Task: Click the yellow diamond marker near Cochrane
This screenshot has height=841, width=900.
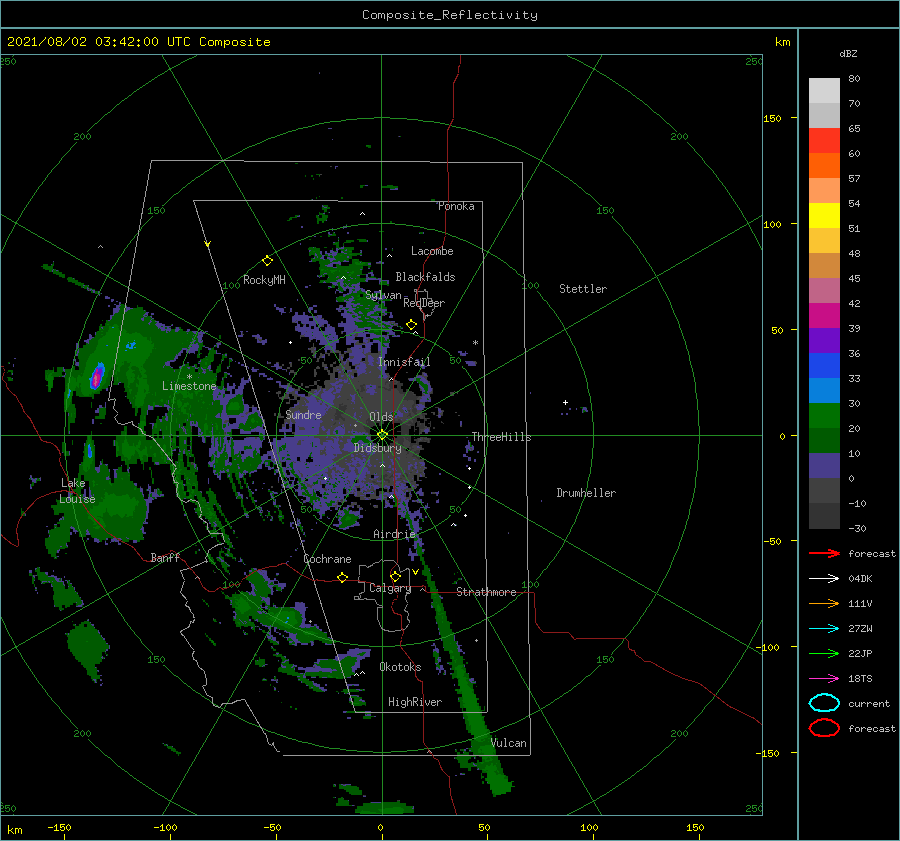Action: coord(342,578)
